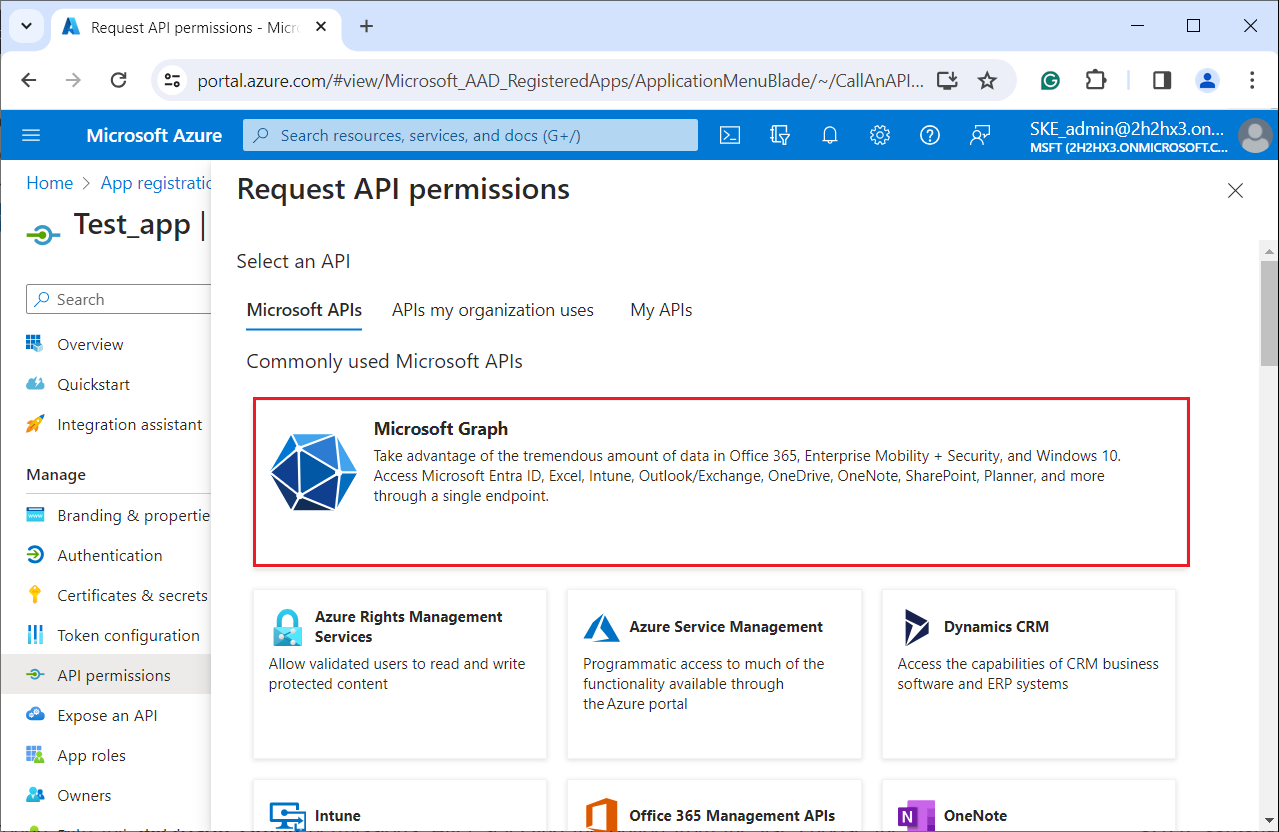Choose Azure Service Management API card
Viewport: 1279px width, 832px height.
(x=714, y=673)
